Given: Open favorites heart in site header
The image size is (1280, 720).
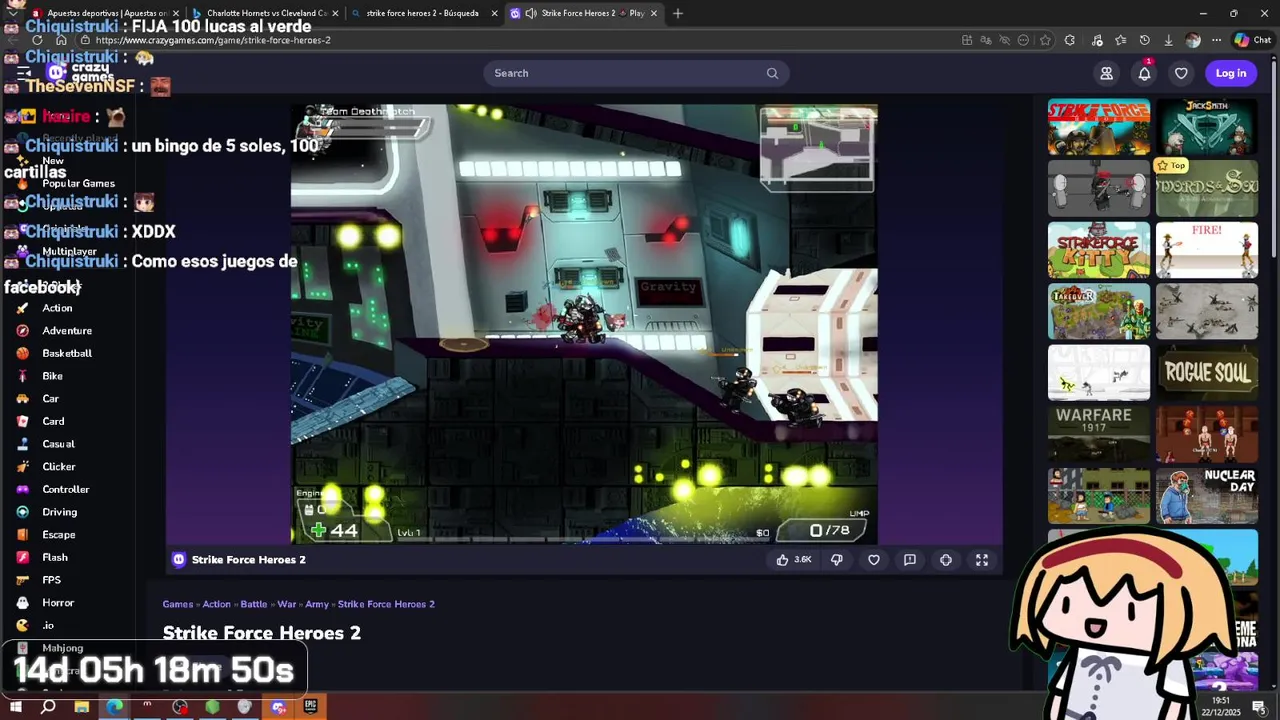Looking at the screenshot, I should click(1181, 73).
